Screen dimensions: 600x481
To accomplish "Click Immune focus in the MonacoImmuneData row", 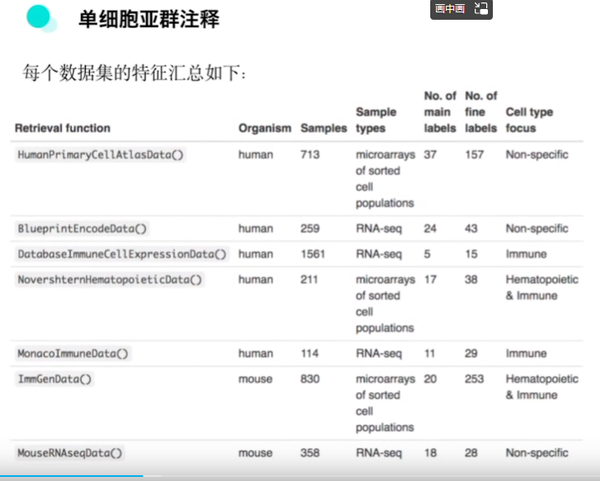I will tap(526, 353).
